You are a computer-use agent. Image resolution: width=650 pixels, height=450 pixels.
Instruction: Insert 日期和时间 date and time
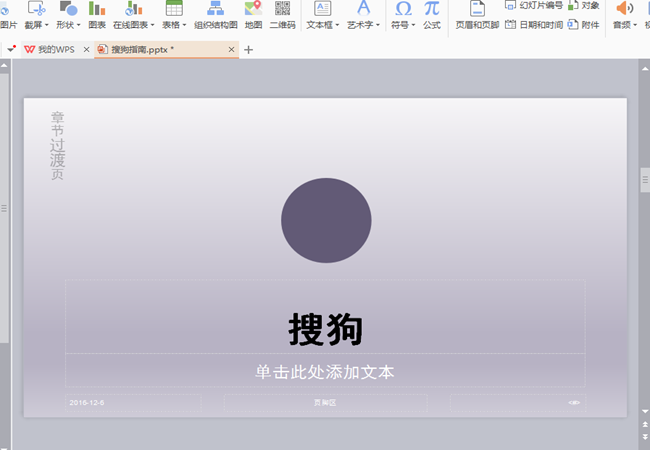(x=534, y=25)
